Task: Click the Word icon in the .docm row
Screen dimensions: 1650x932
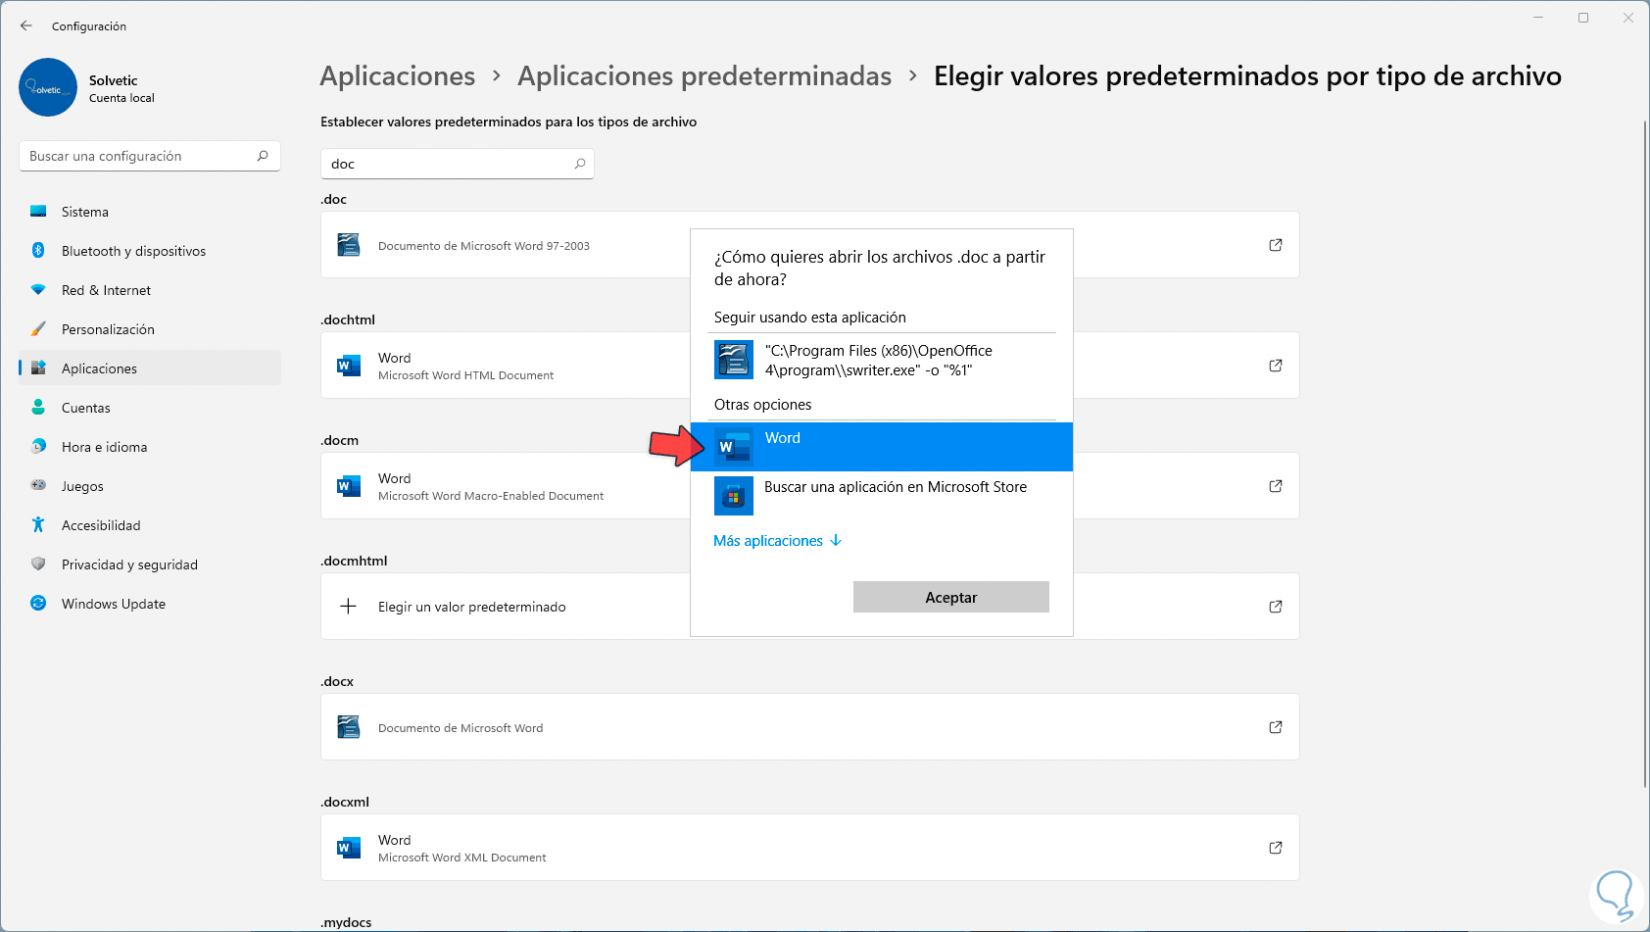Action: [348, 486]
